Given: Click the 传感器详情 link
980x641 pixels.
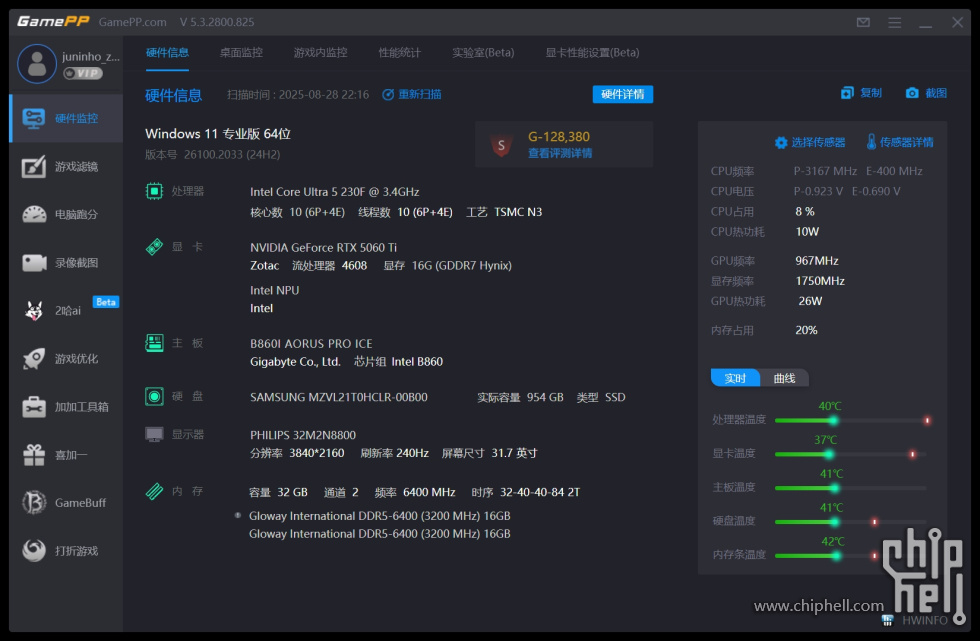Looking at the screenshot, I should [906, 142].
